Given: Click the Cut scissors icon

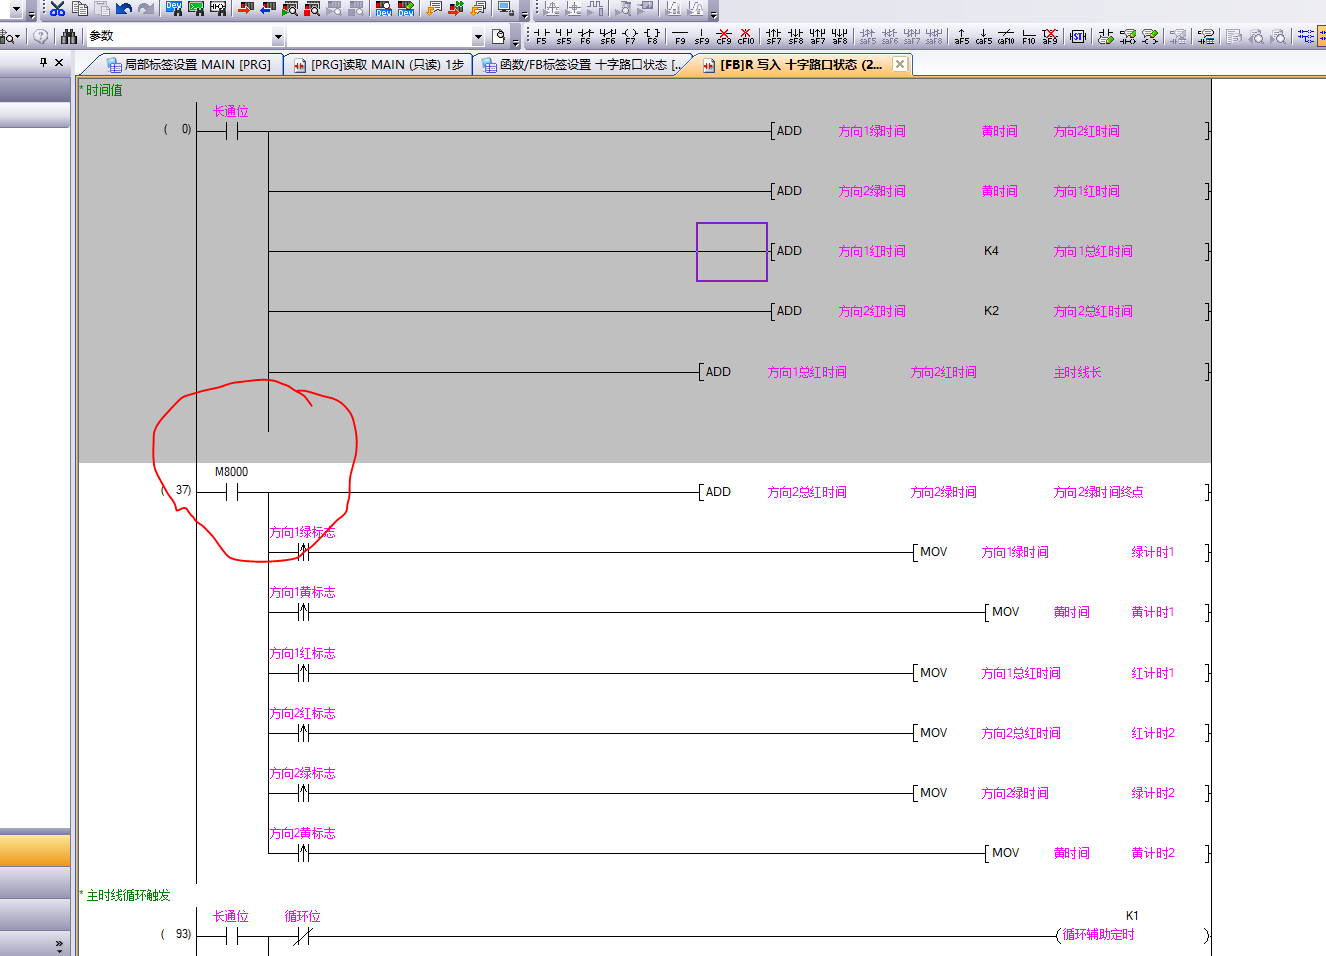Looking at the screenshot, I should 57,9.
